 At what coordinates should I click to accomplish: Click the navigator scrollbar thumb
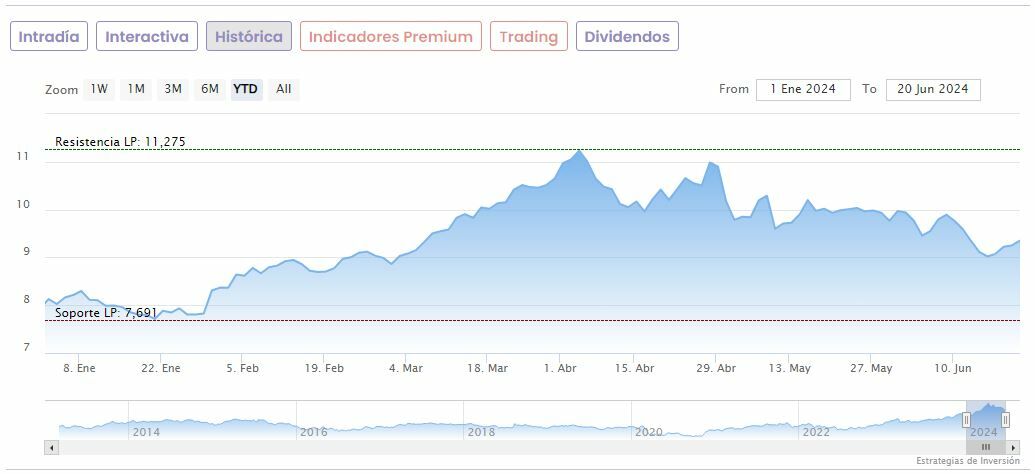[x=985, y=447]
